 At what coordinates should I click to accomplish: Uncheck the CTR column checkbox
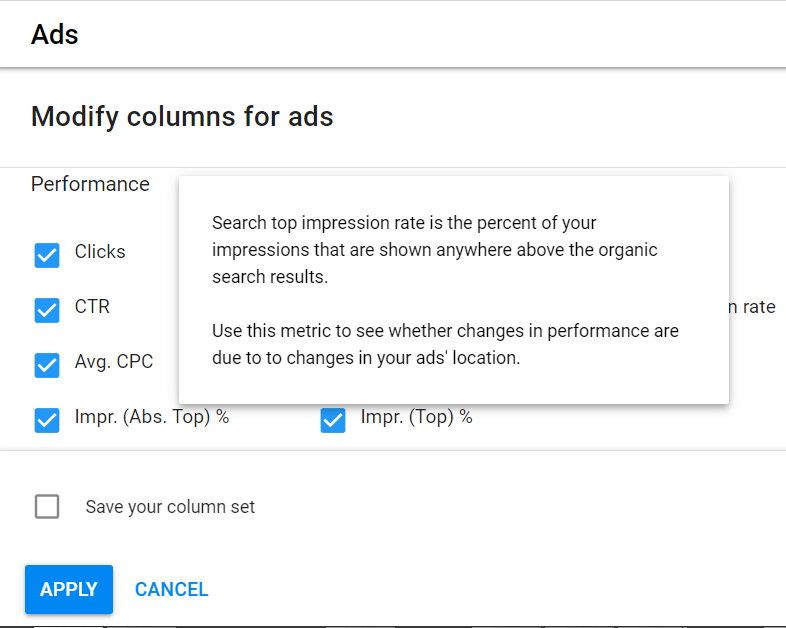(47, 310)
